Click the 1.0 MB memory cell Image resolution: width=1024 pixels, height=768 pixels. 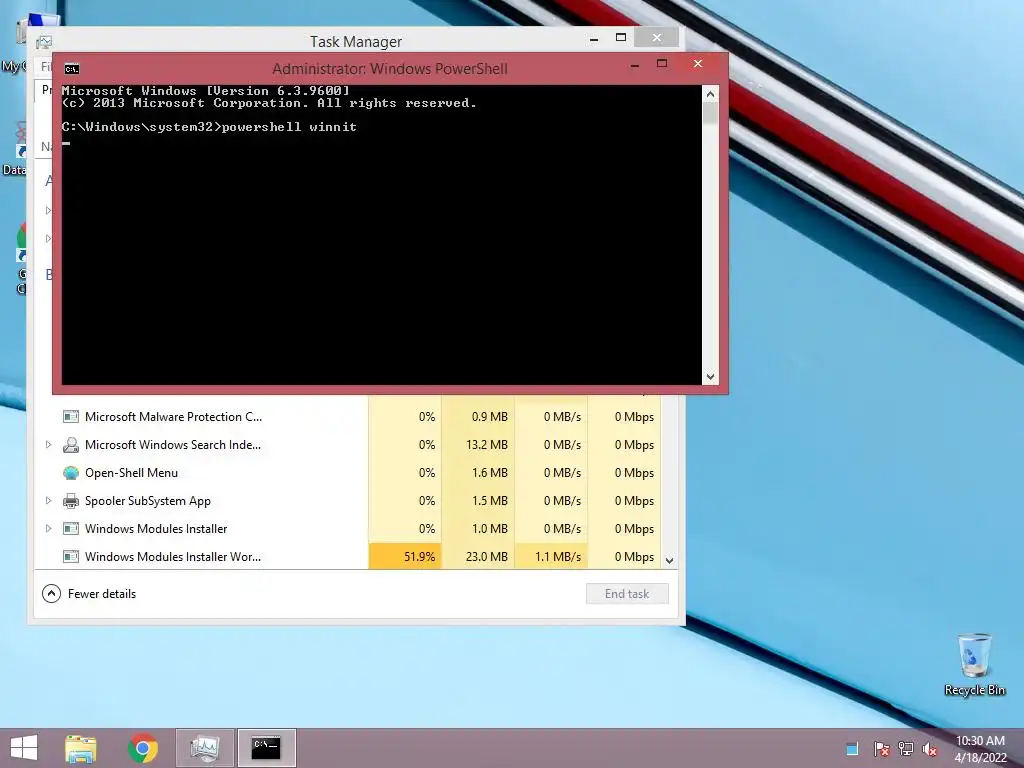coord(478,529)
